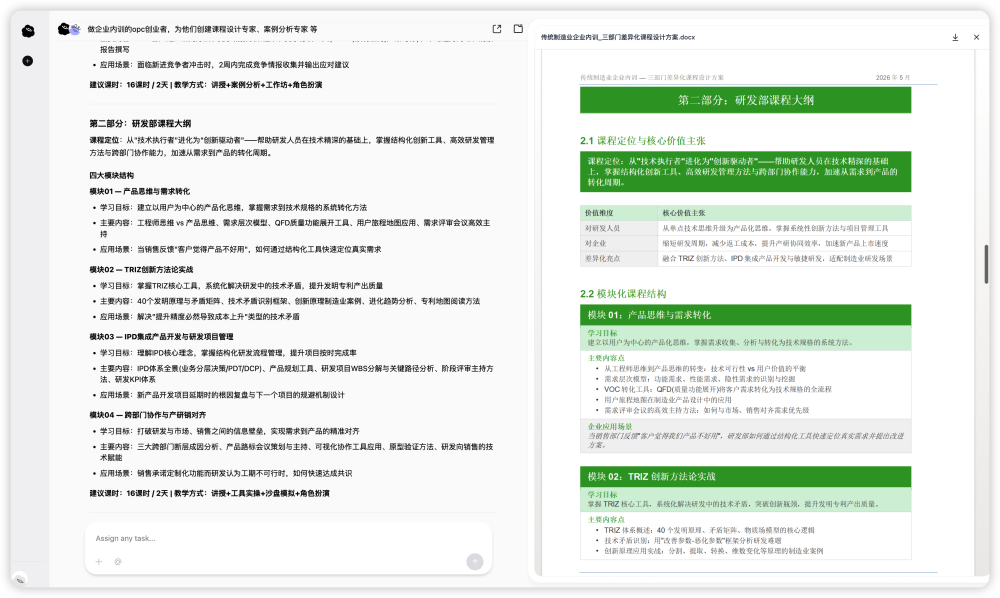Viewport: 1000px width, 598px height.
Task: Start a new task with the sidebar plus icon
Action: click(27, 61)
